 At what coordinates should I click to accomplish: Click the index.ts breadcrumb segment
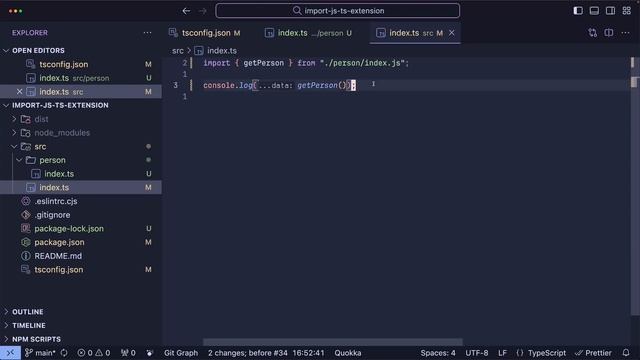pyautogui.click(x=222, y=51)
